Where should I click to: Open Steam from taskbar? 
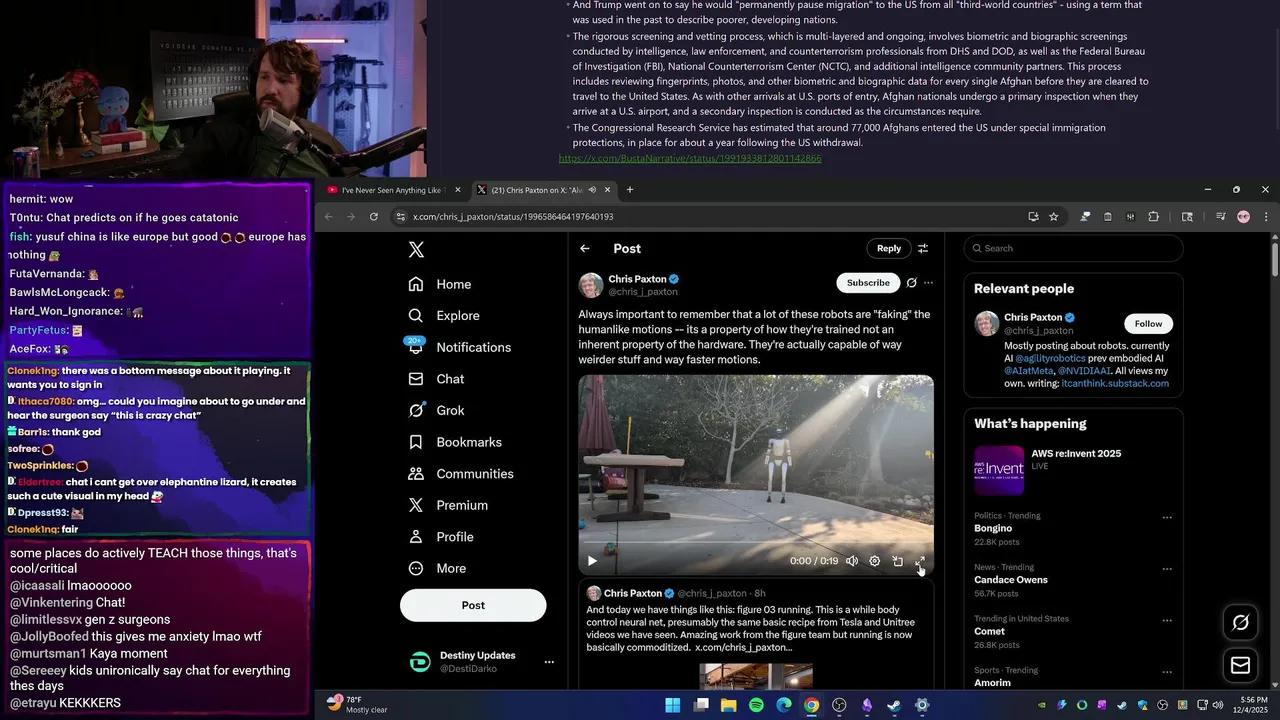coord(894,705)
